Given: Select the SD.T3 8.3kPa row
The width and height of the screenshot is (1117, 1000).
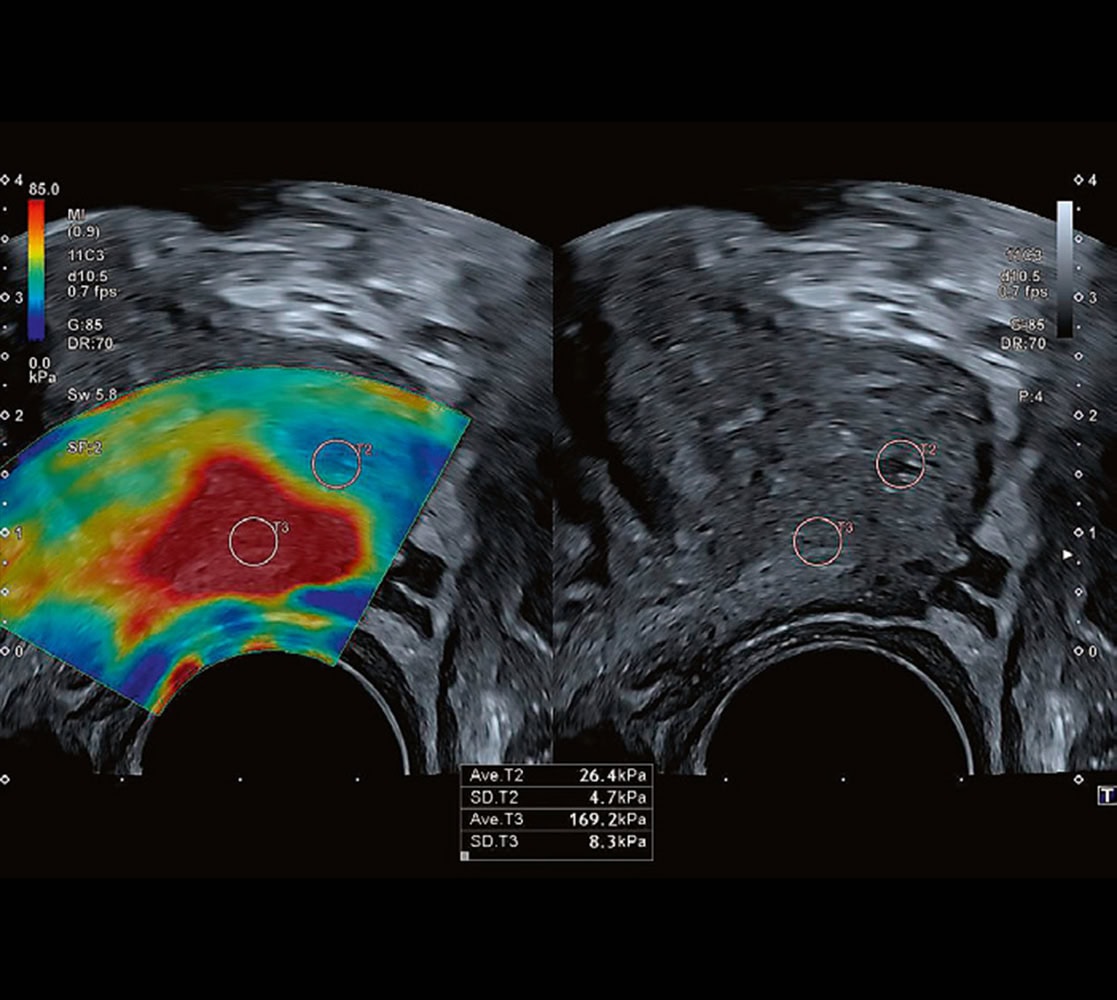Looking at the screenshot, I should [x=556, y=841].
